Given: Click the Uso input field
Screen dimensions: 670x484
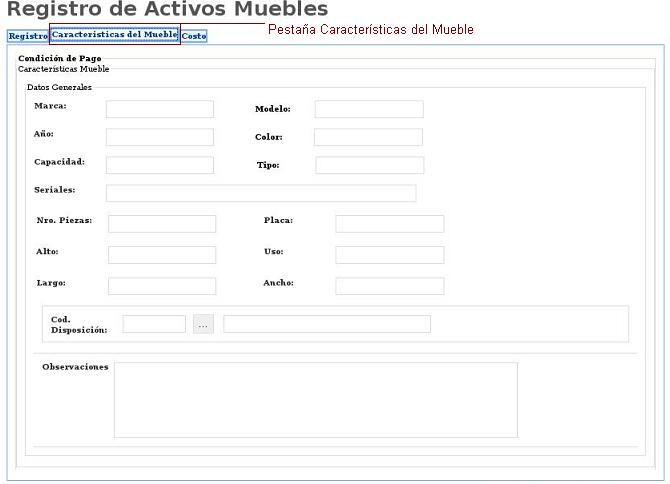Looking at the screenshot, I should point(389,255).
